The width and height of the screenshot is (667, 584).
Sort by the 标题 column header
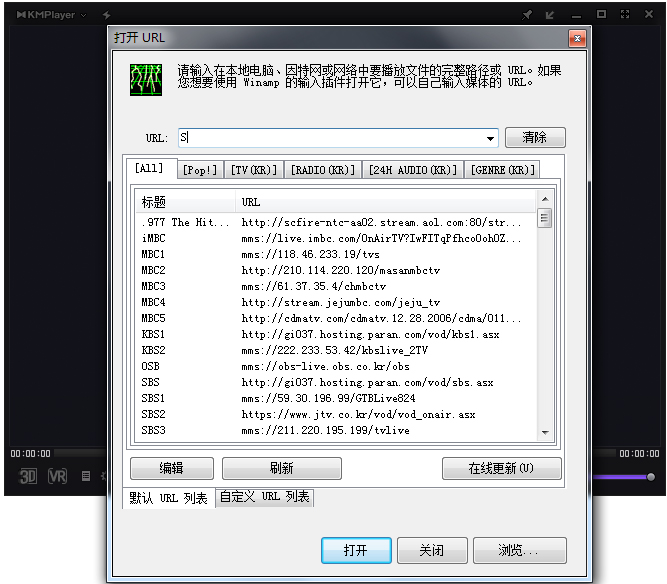(185, 202)
